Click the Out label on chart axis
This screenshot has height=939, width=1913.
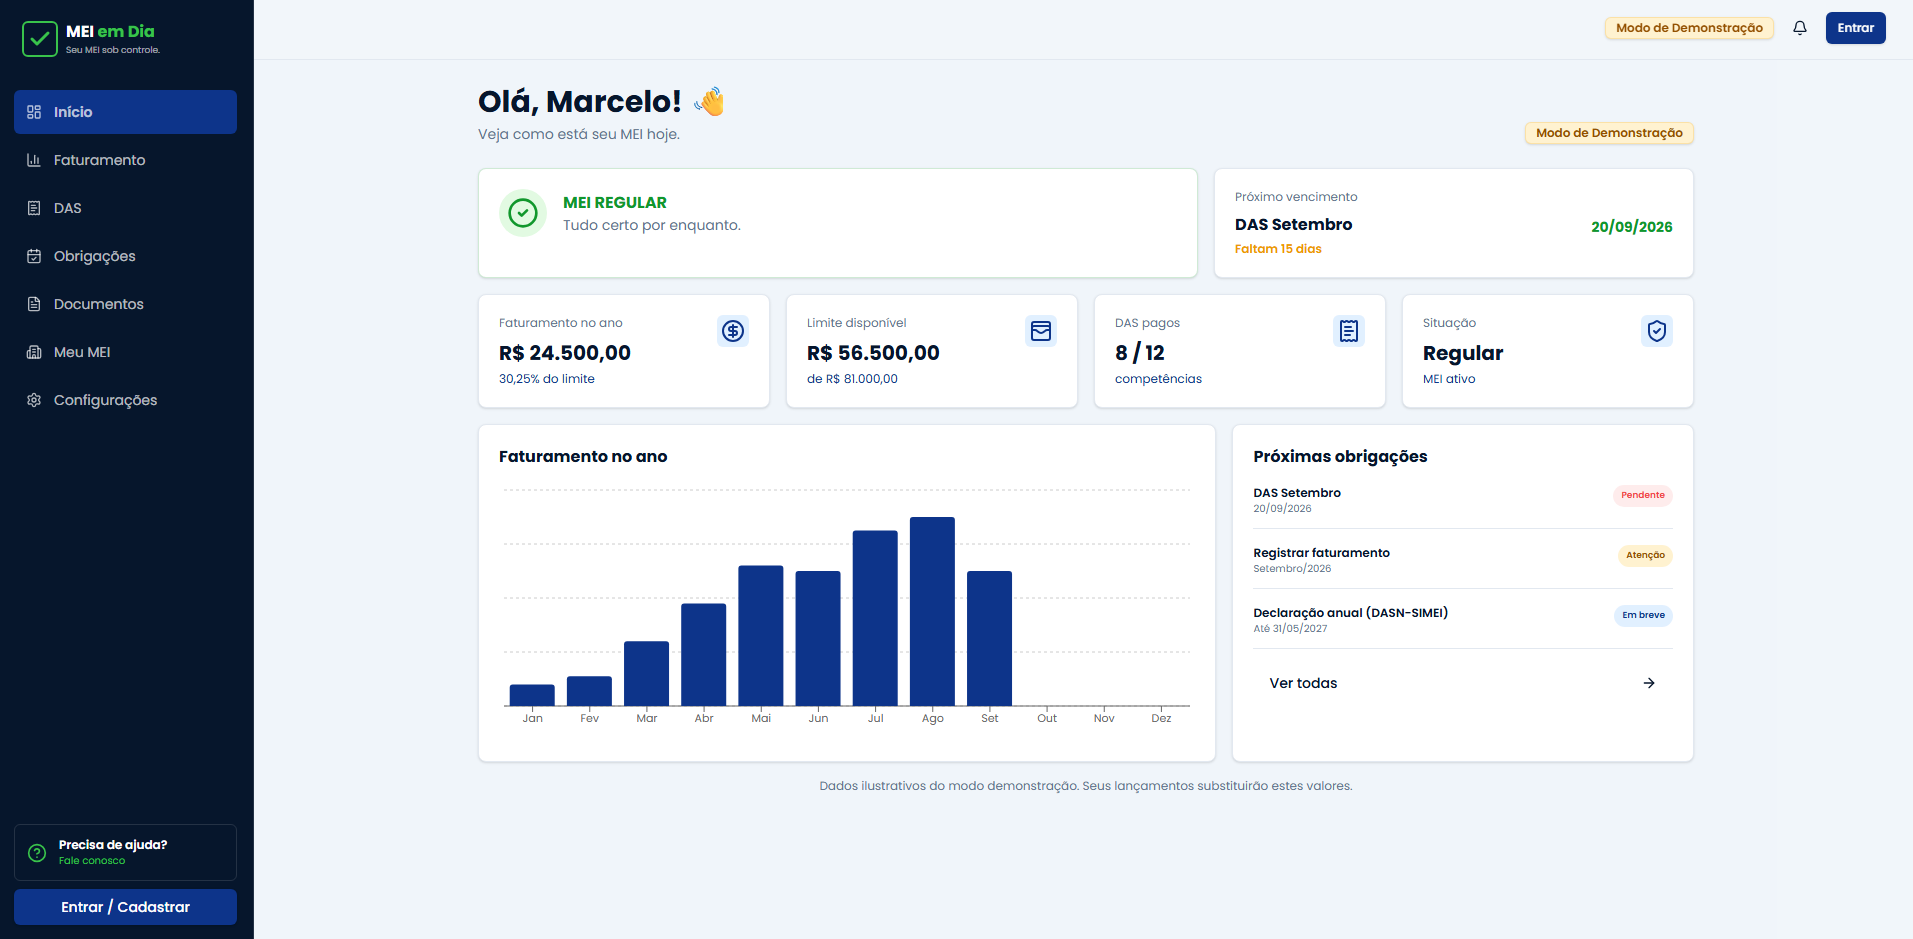1047,718
